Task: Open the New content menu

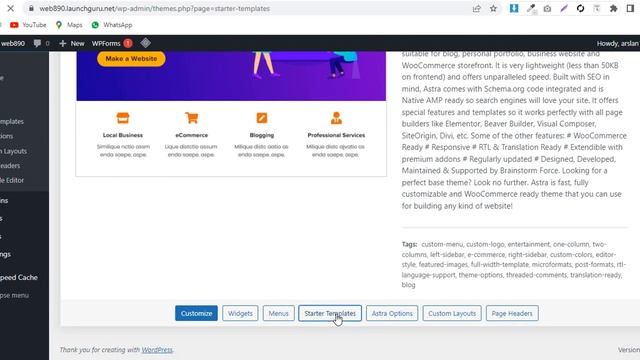Action: pos(72,43)
